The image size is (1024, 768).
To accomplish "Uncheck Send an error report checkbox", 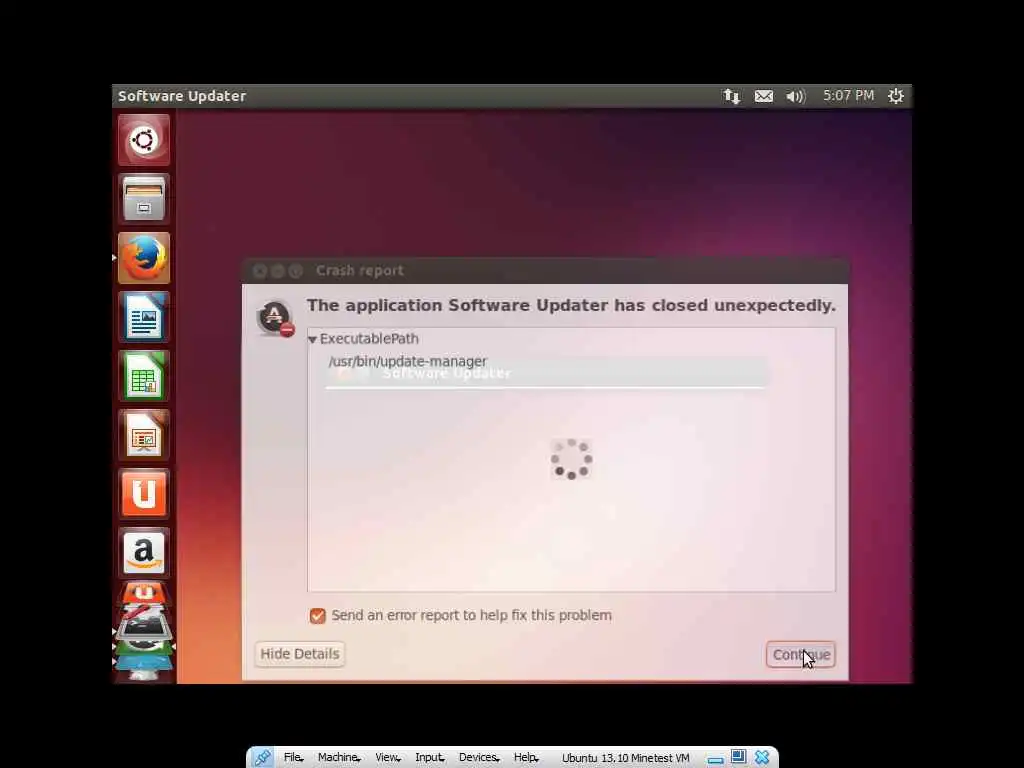I will [x=317, y=616].
